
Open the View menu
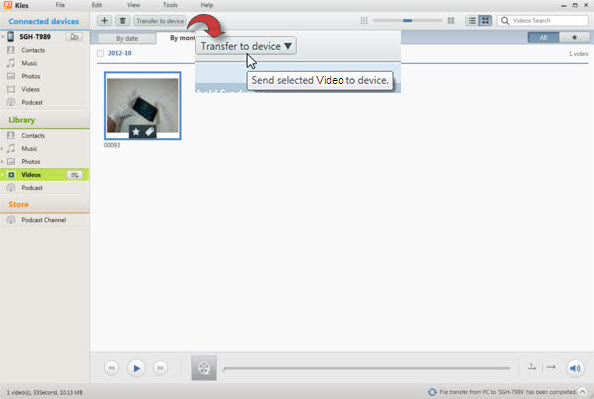pyautogui.click(x=133, y=5)
